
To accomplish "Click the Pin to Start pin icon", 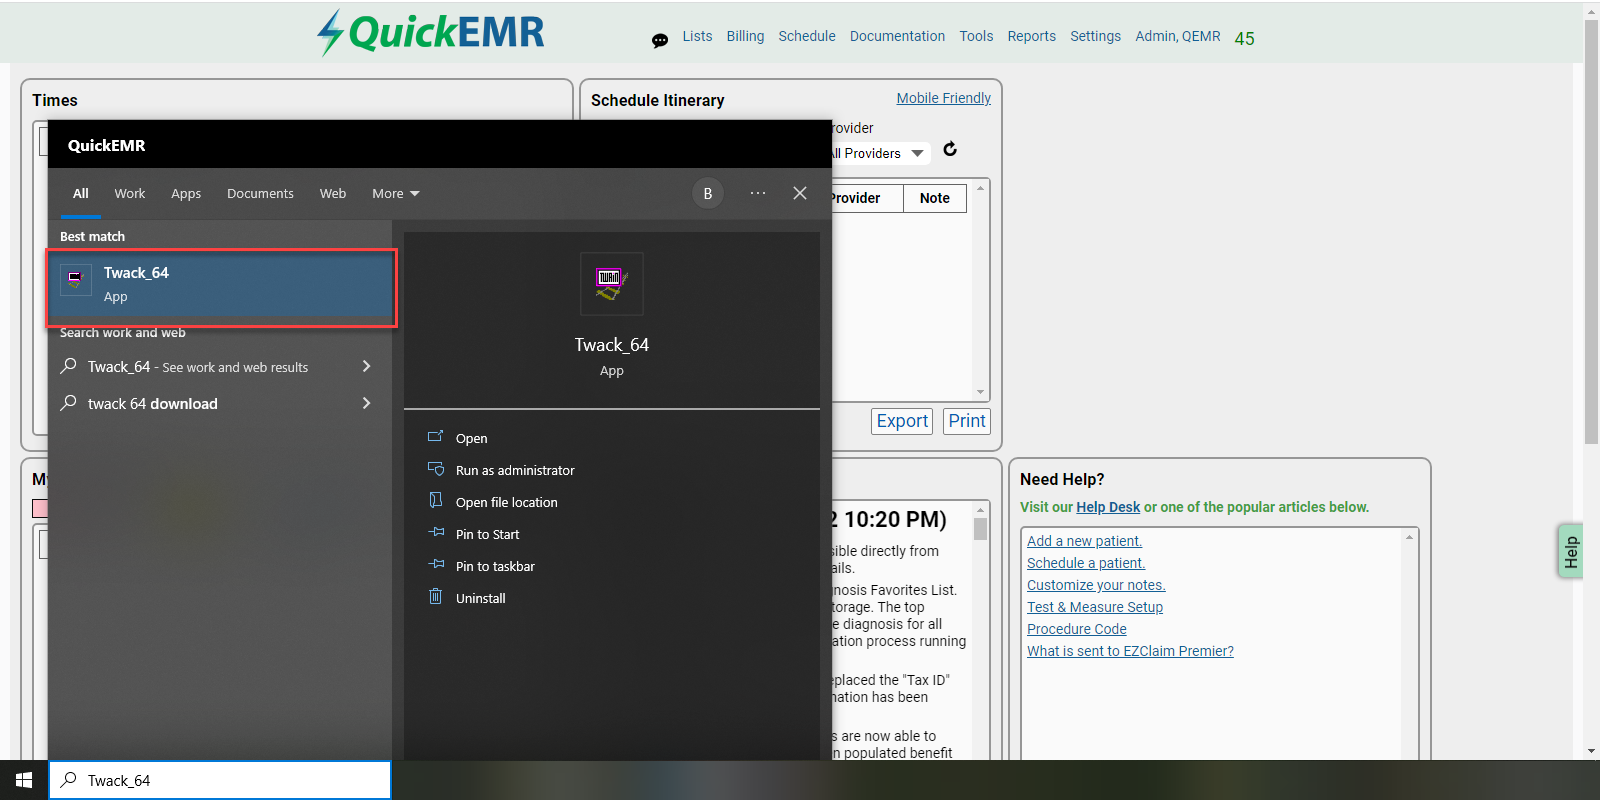I will 436,532.
